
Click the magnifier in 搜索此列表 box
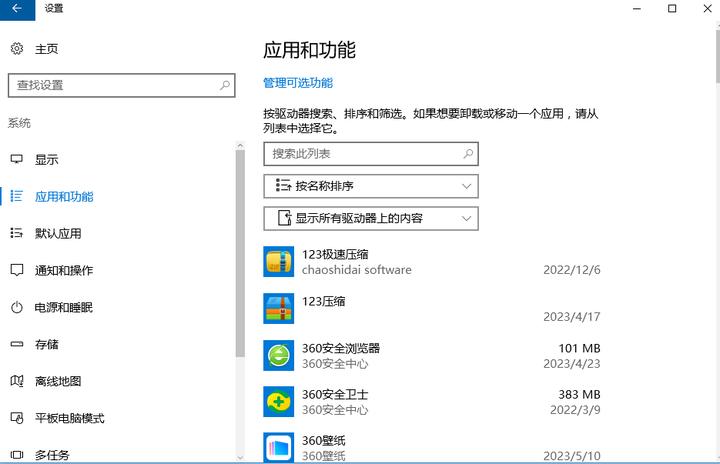pos(468,153)
